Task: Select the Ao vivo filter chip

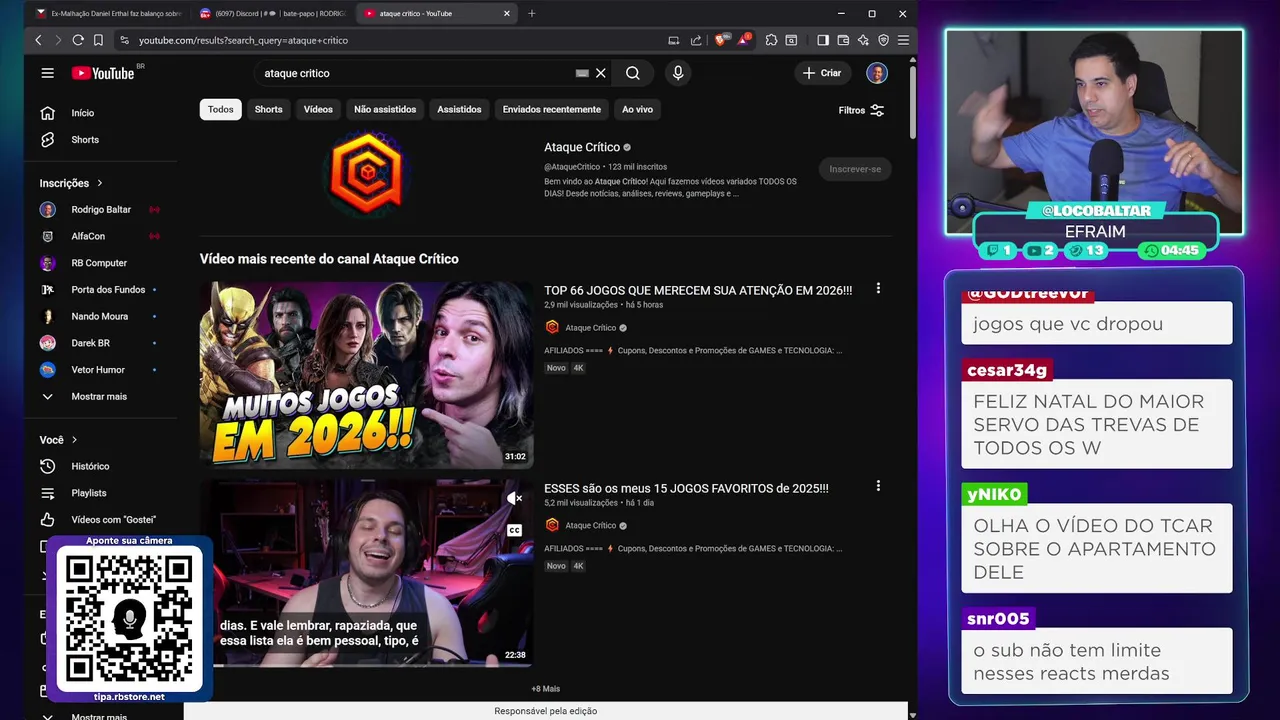Action: (x=637, y=109)
